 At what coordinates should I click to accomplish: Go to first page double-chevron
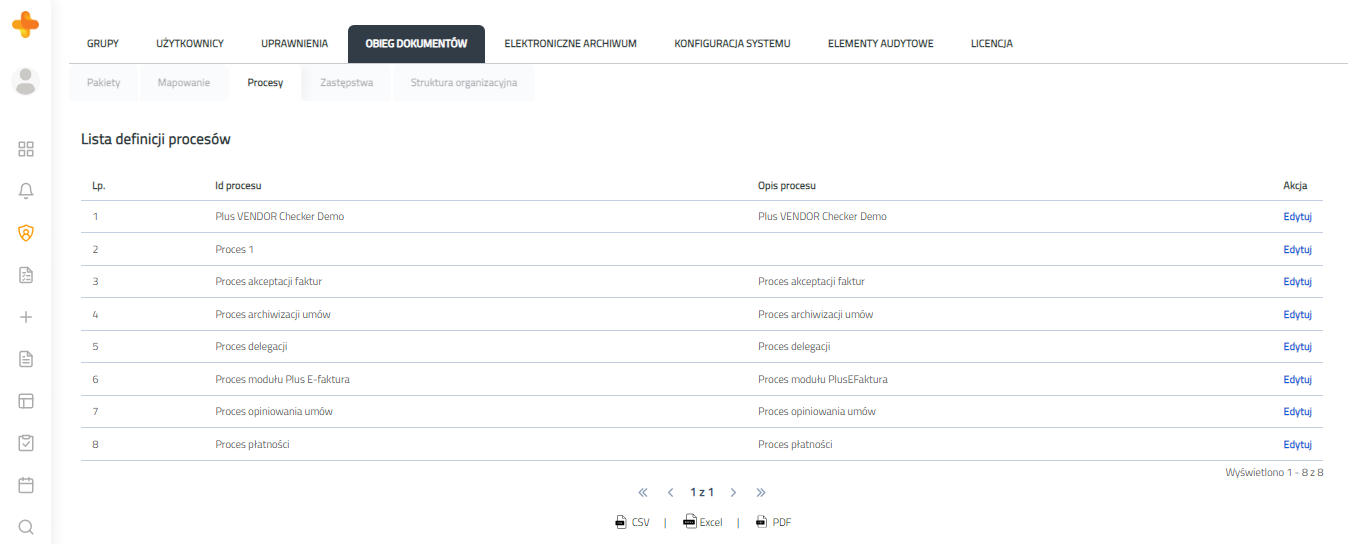click(643, 492)
